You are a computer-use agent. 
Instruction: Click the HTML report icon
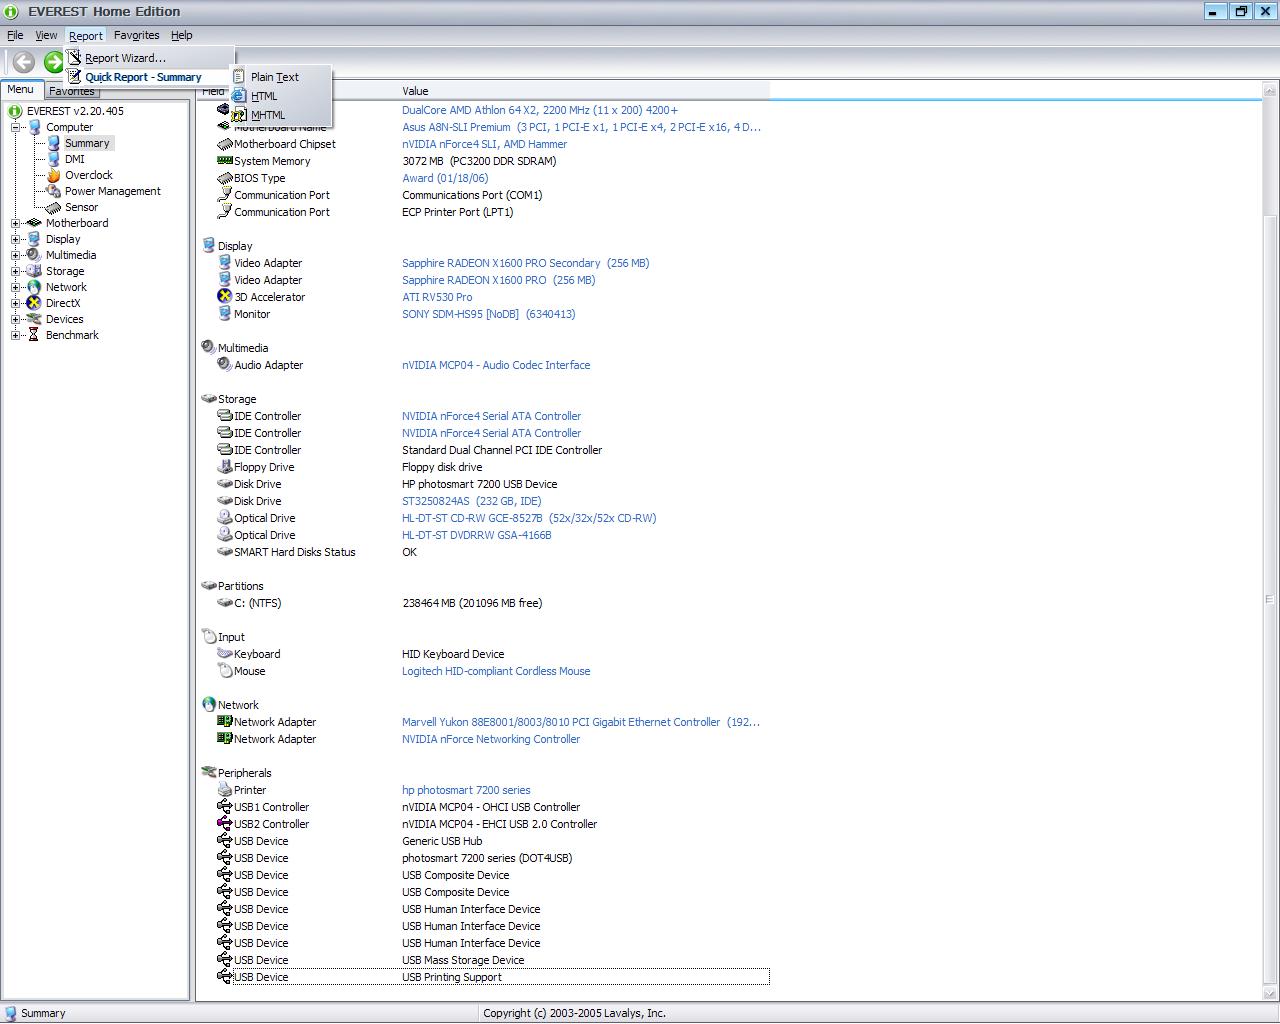[239, 95]
